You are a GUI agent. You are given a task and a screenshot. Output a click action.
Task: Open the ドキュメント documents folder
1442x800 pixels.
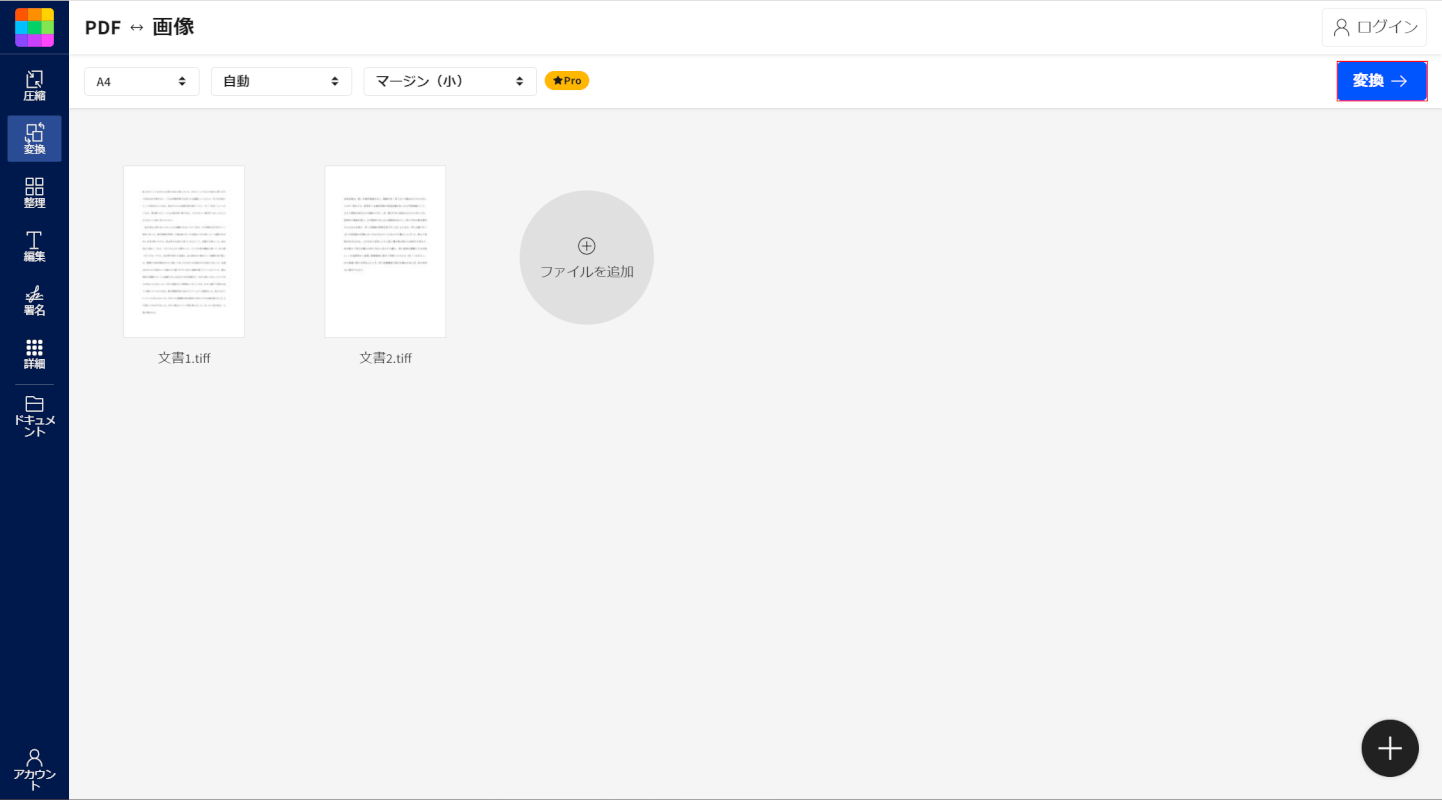pos(34,416)
